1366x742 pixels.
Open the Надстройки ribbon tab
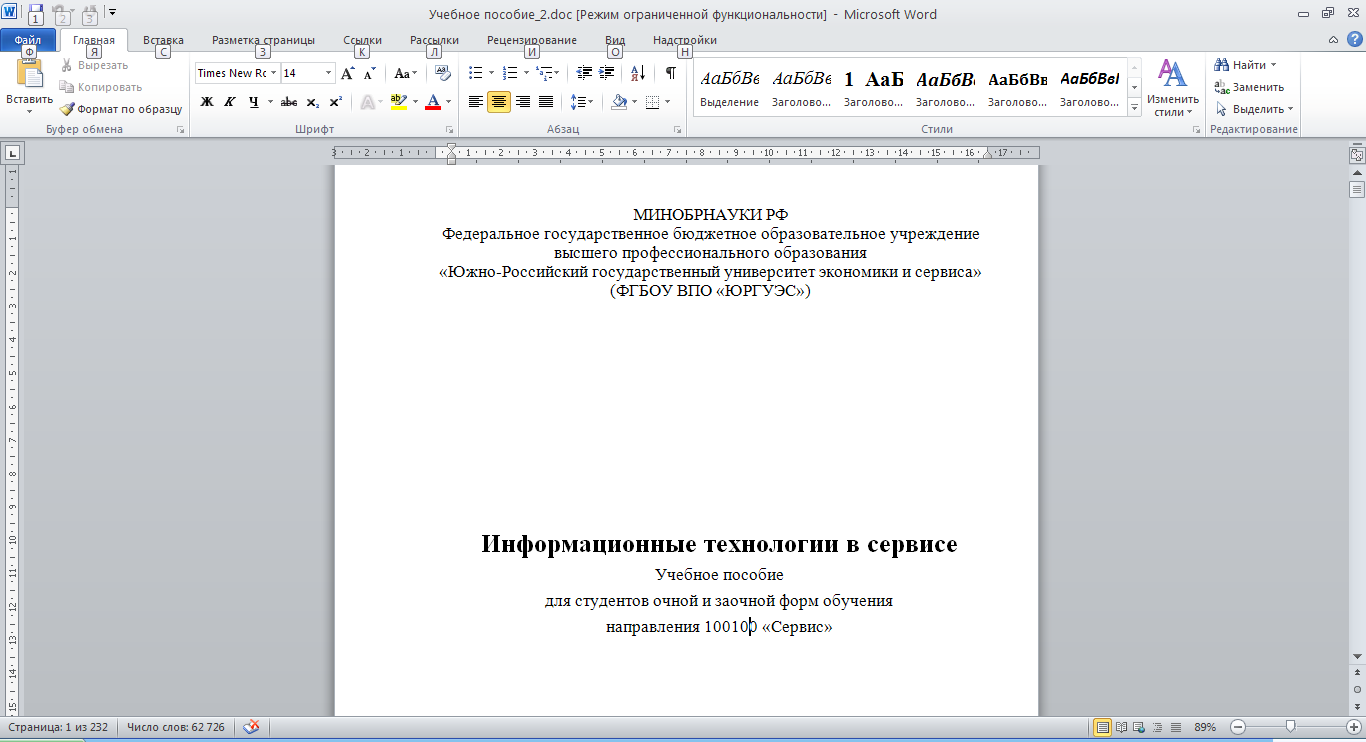685,40
